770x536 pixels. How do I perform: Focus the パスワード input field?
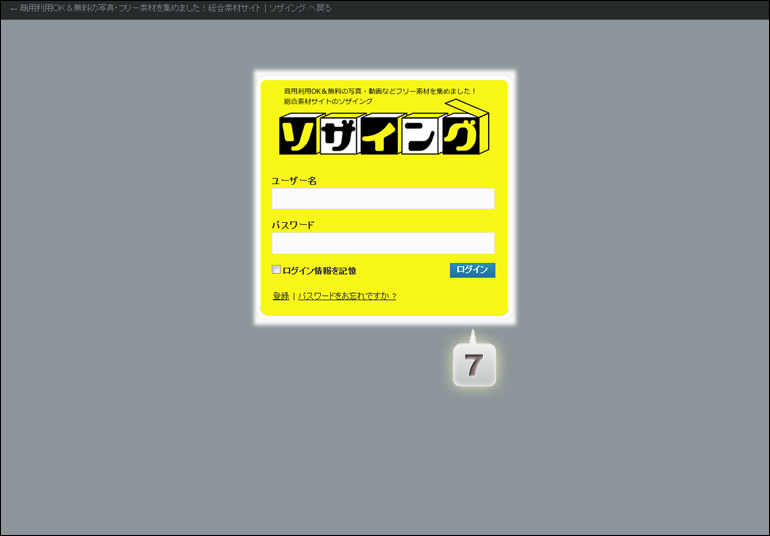(x=383, y=243)
